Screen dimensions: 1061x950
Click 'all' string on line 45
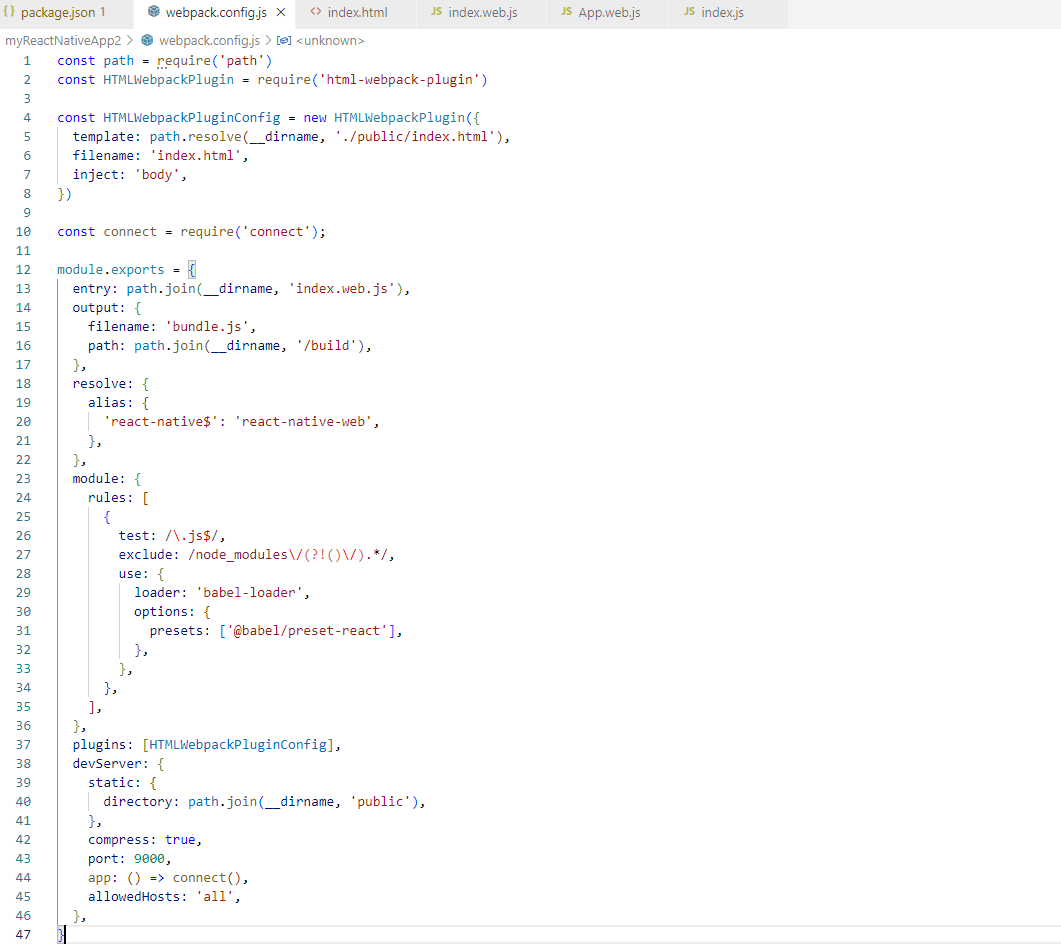click(x=215, y=897)
